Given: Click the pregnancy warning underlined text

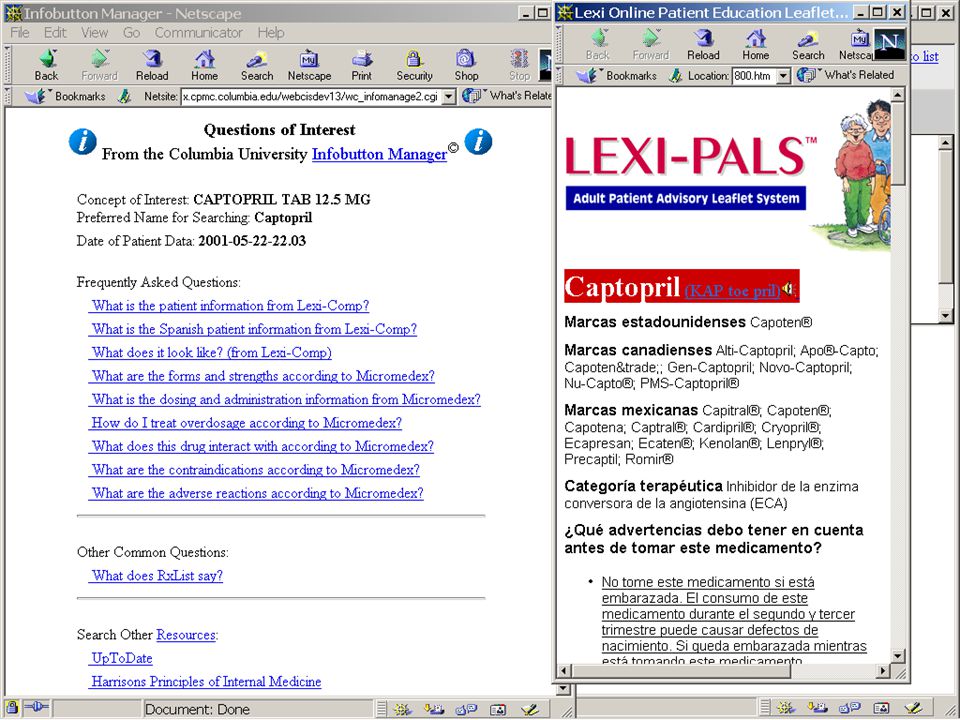Looking at the screenshot, I should 733,621.
